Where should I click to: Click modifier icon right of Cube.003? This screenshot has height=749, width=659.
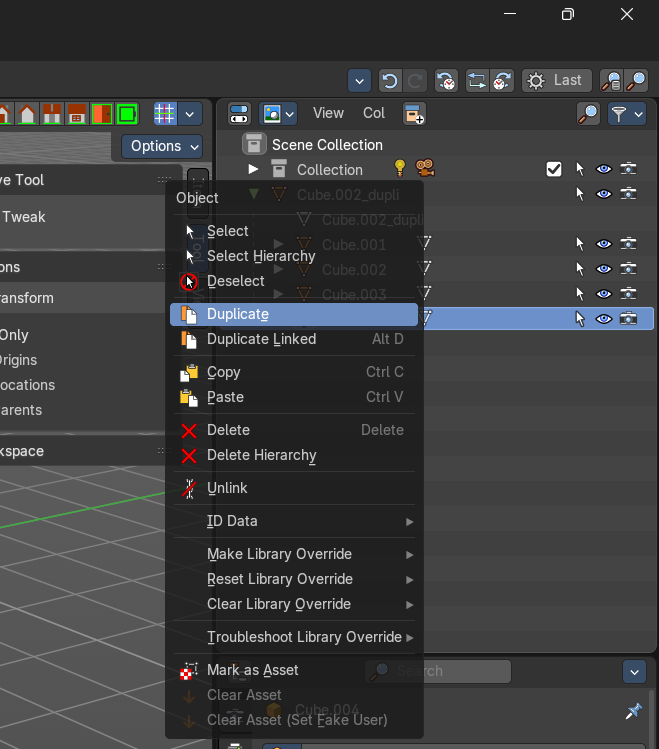tap(425, 293)
